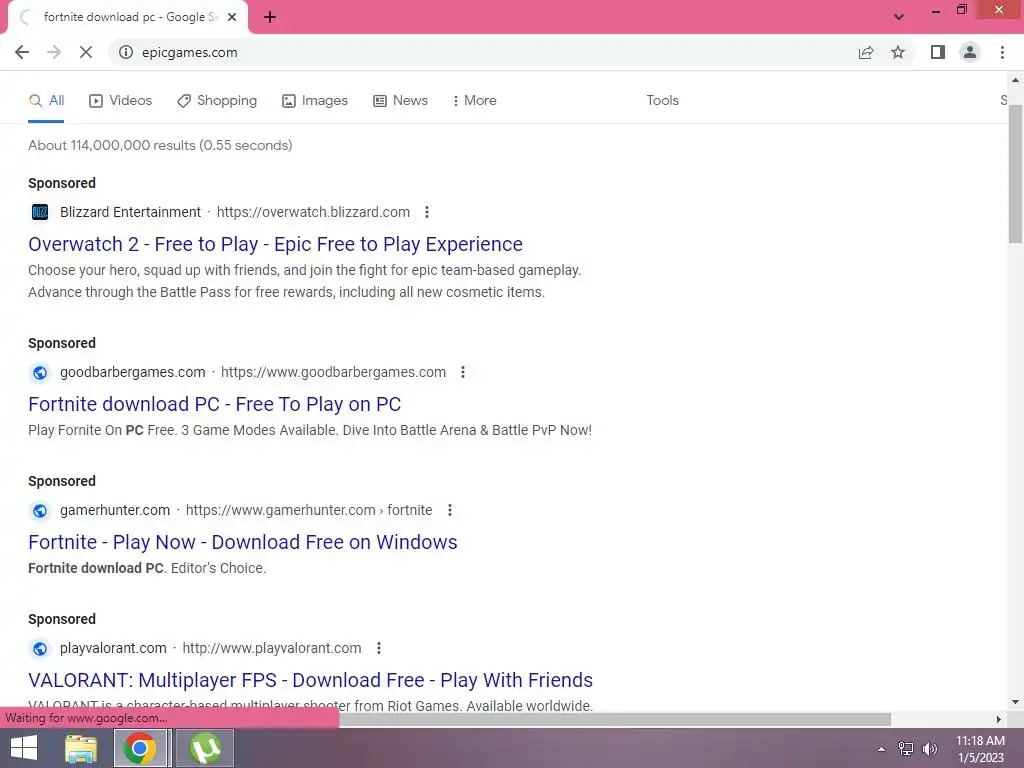Open File Explorer from the taskbar
Screen dimensions: 1024x768
pos(81,748)
